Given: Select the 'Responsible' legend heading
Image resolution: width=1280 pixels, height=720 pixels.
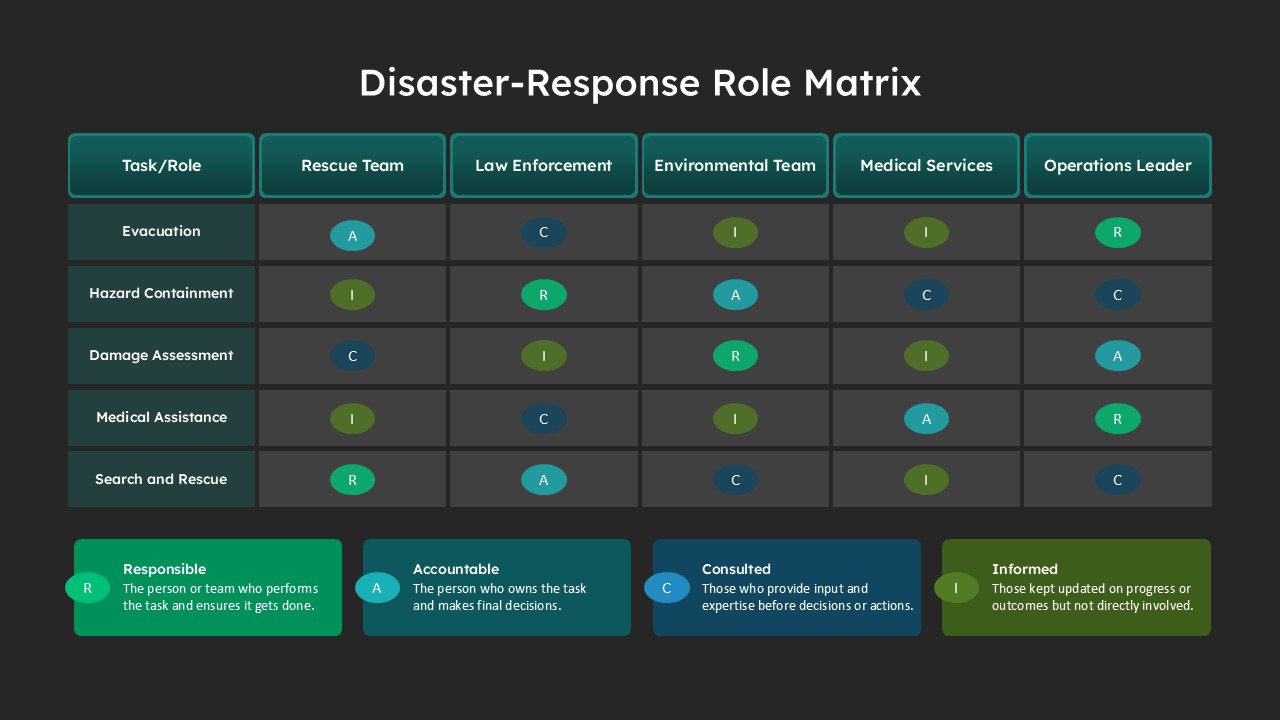Looking at the screenshot, I should tap(164, 569).
